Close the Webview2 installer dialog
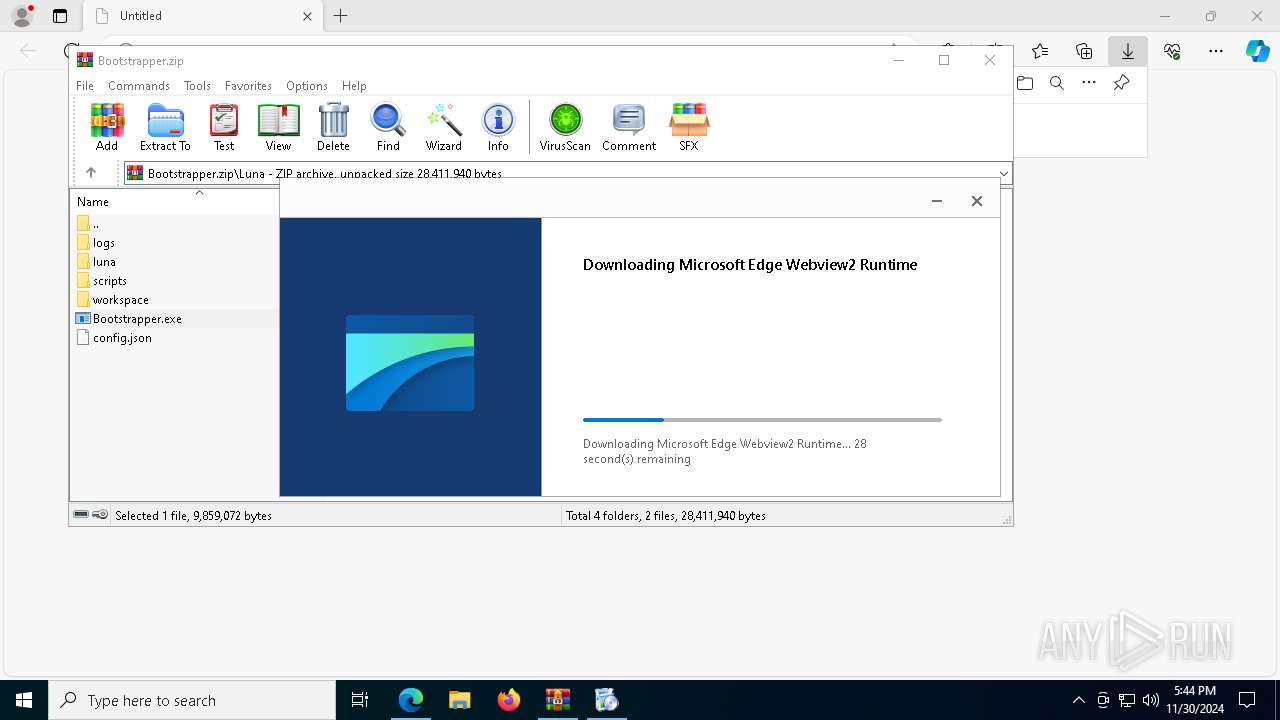This screenshot has width=1280, height=720. coord(977,201)
